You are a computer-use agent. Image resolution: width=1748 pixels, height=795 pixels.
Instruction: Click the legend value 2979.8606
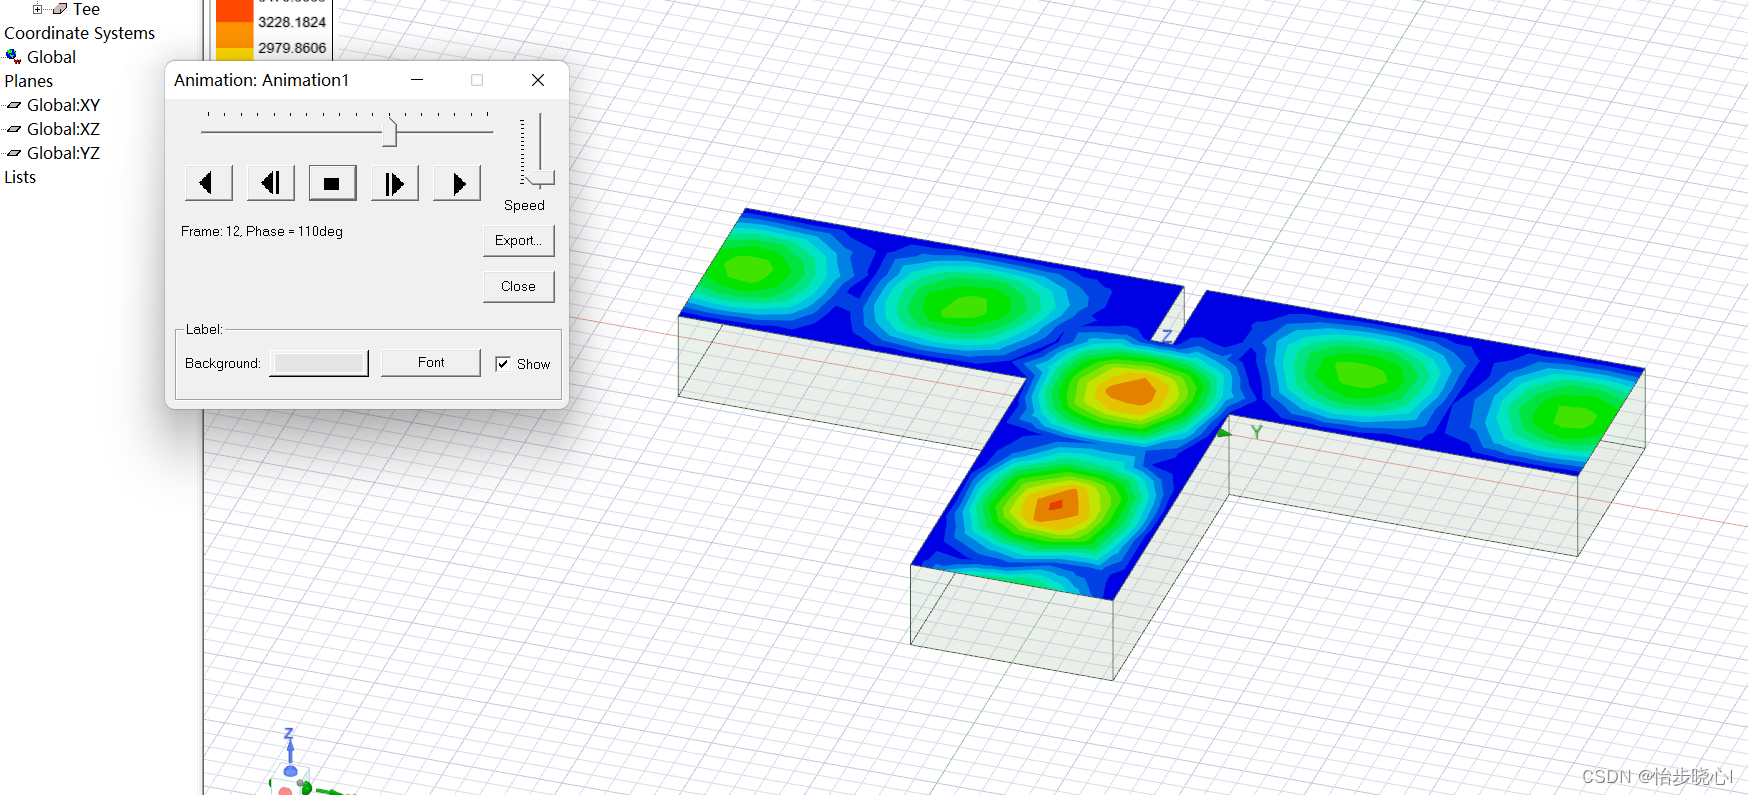(292, 48)
